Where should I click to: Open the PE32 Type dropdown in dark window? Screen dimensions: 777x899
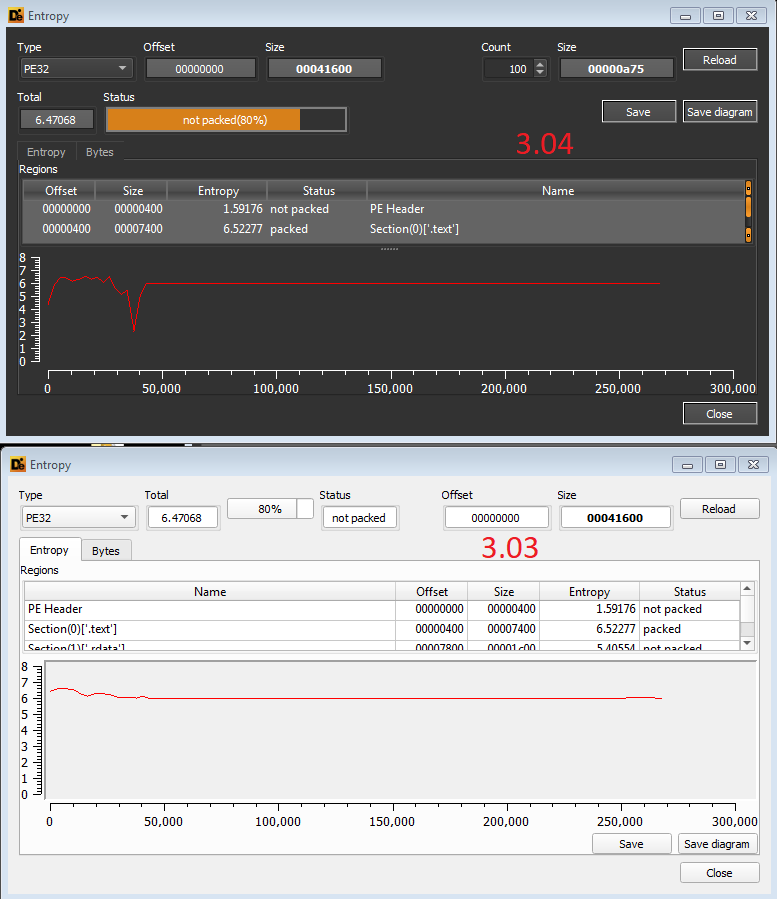(x=76, y=69)
